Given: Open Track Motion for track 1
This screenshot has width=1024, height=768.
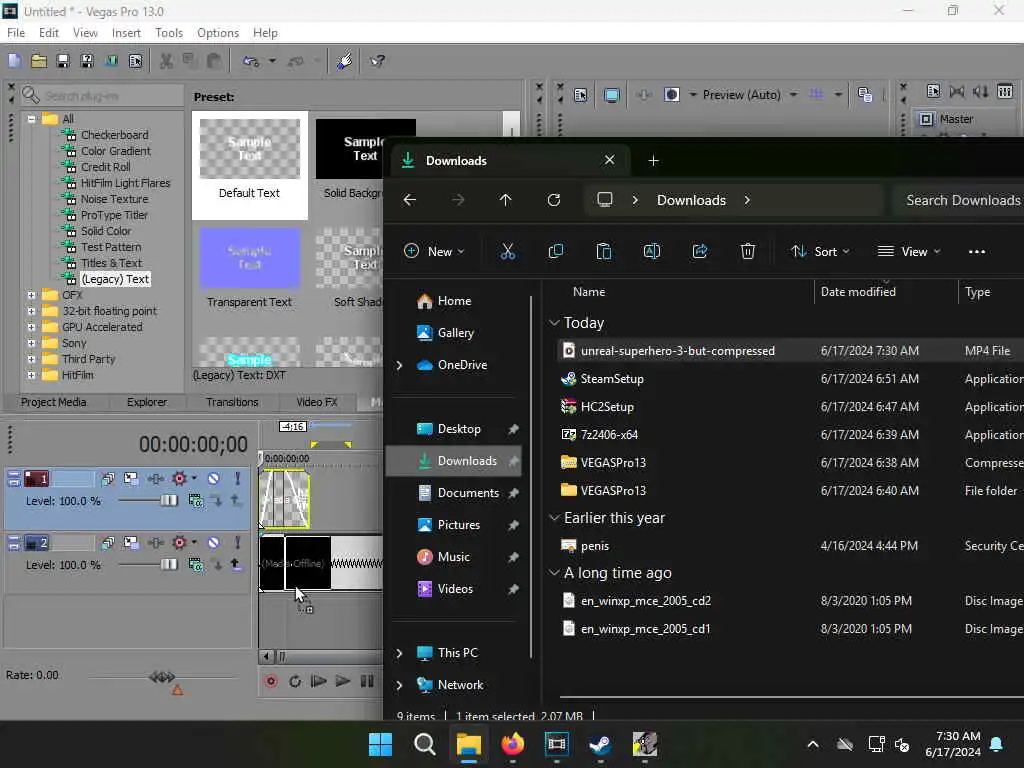Looking at the screenshot, I should tap(131, 479).
